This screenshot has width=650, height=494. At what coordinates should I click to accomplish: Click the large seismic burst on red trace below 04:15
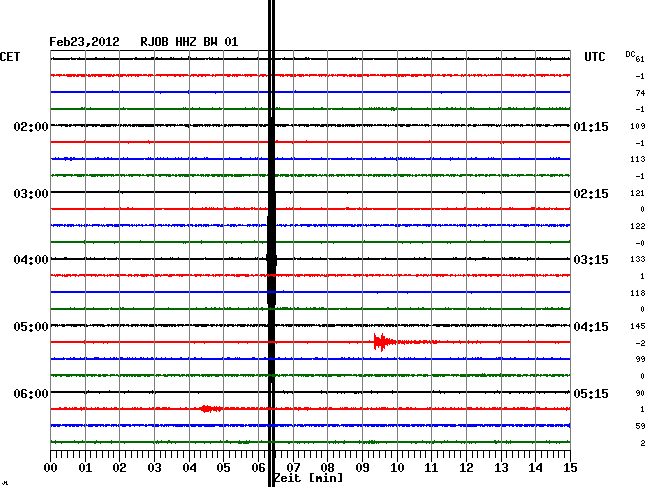point(386,342)
